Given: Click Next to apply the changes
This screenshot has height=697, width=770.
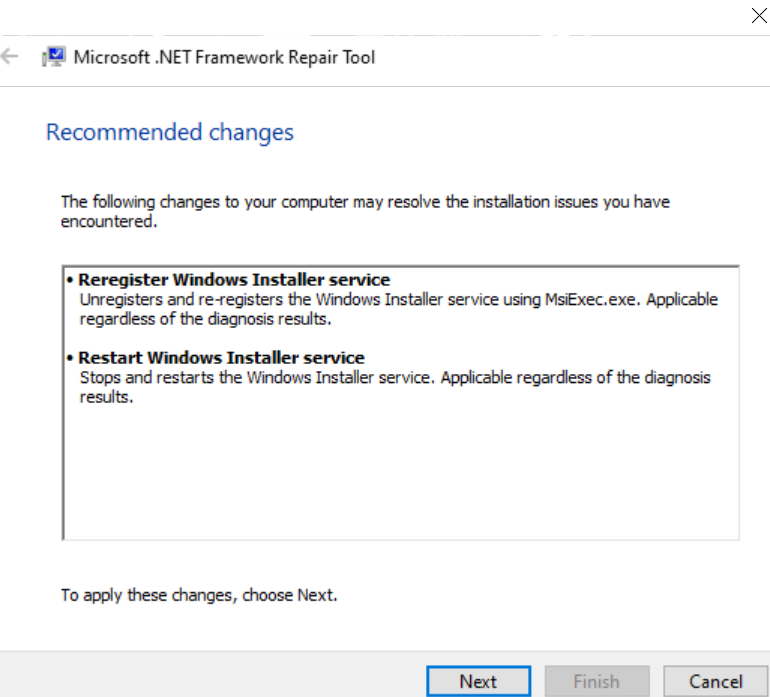Looking at the screenshot, I should [x=478, y=681].
